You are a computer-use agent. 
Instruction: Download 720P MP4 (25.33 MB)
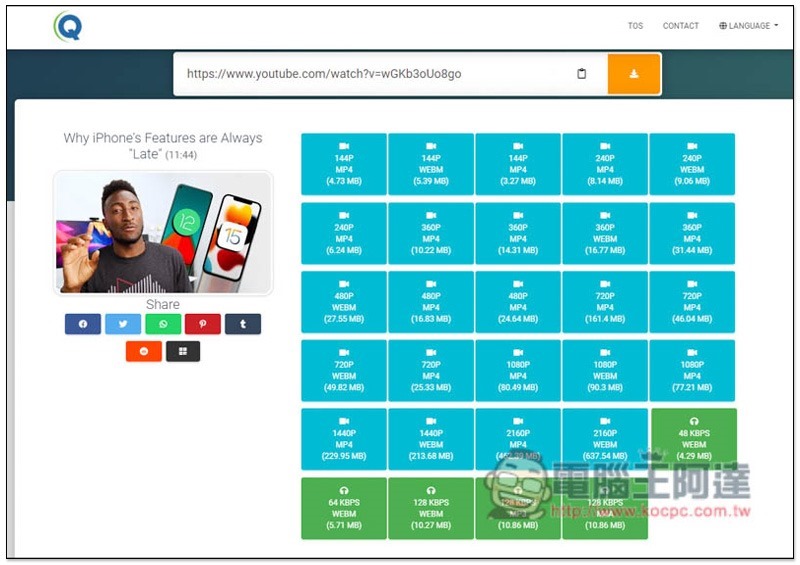point(431,371)
